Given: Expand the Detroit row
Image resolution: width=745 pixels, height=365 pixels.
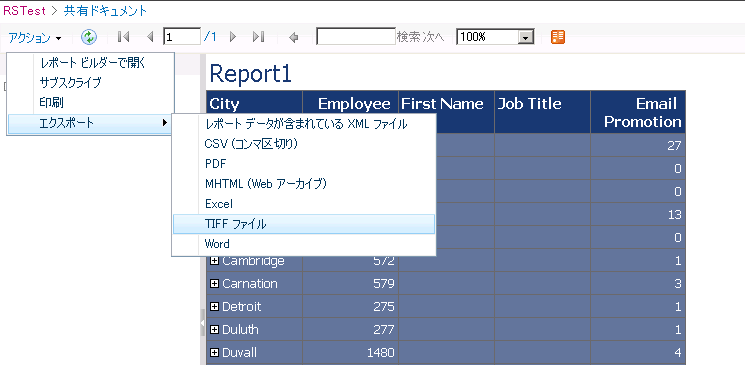Looking at the screenshot, I should 214,307.
